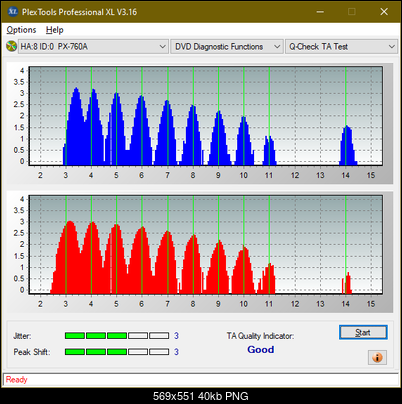Click the Jitter score value 3
402x404 pixels.
click(x=176, y=336)
